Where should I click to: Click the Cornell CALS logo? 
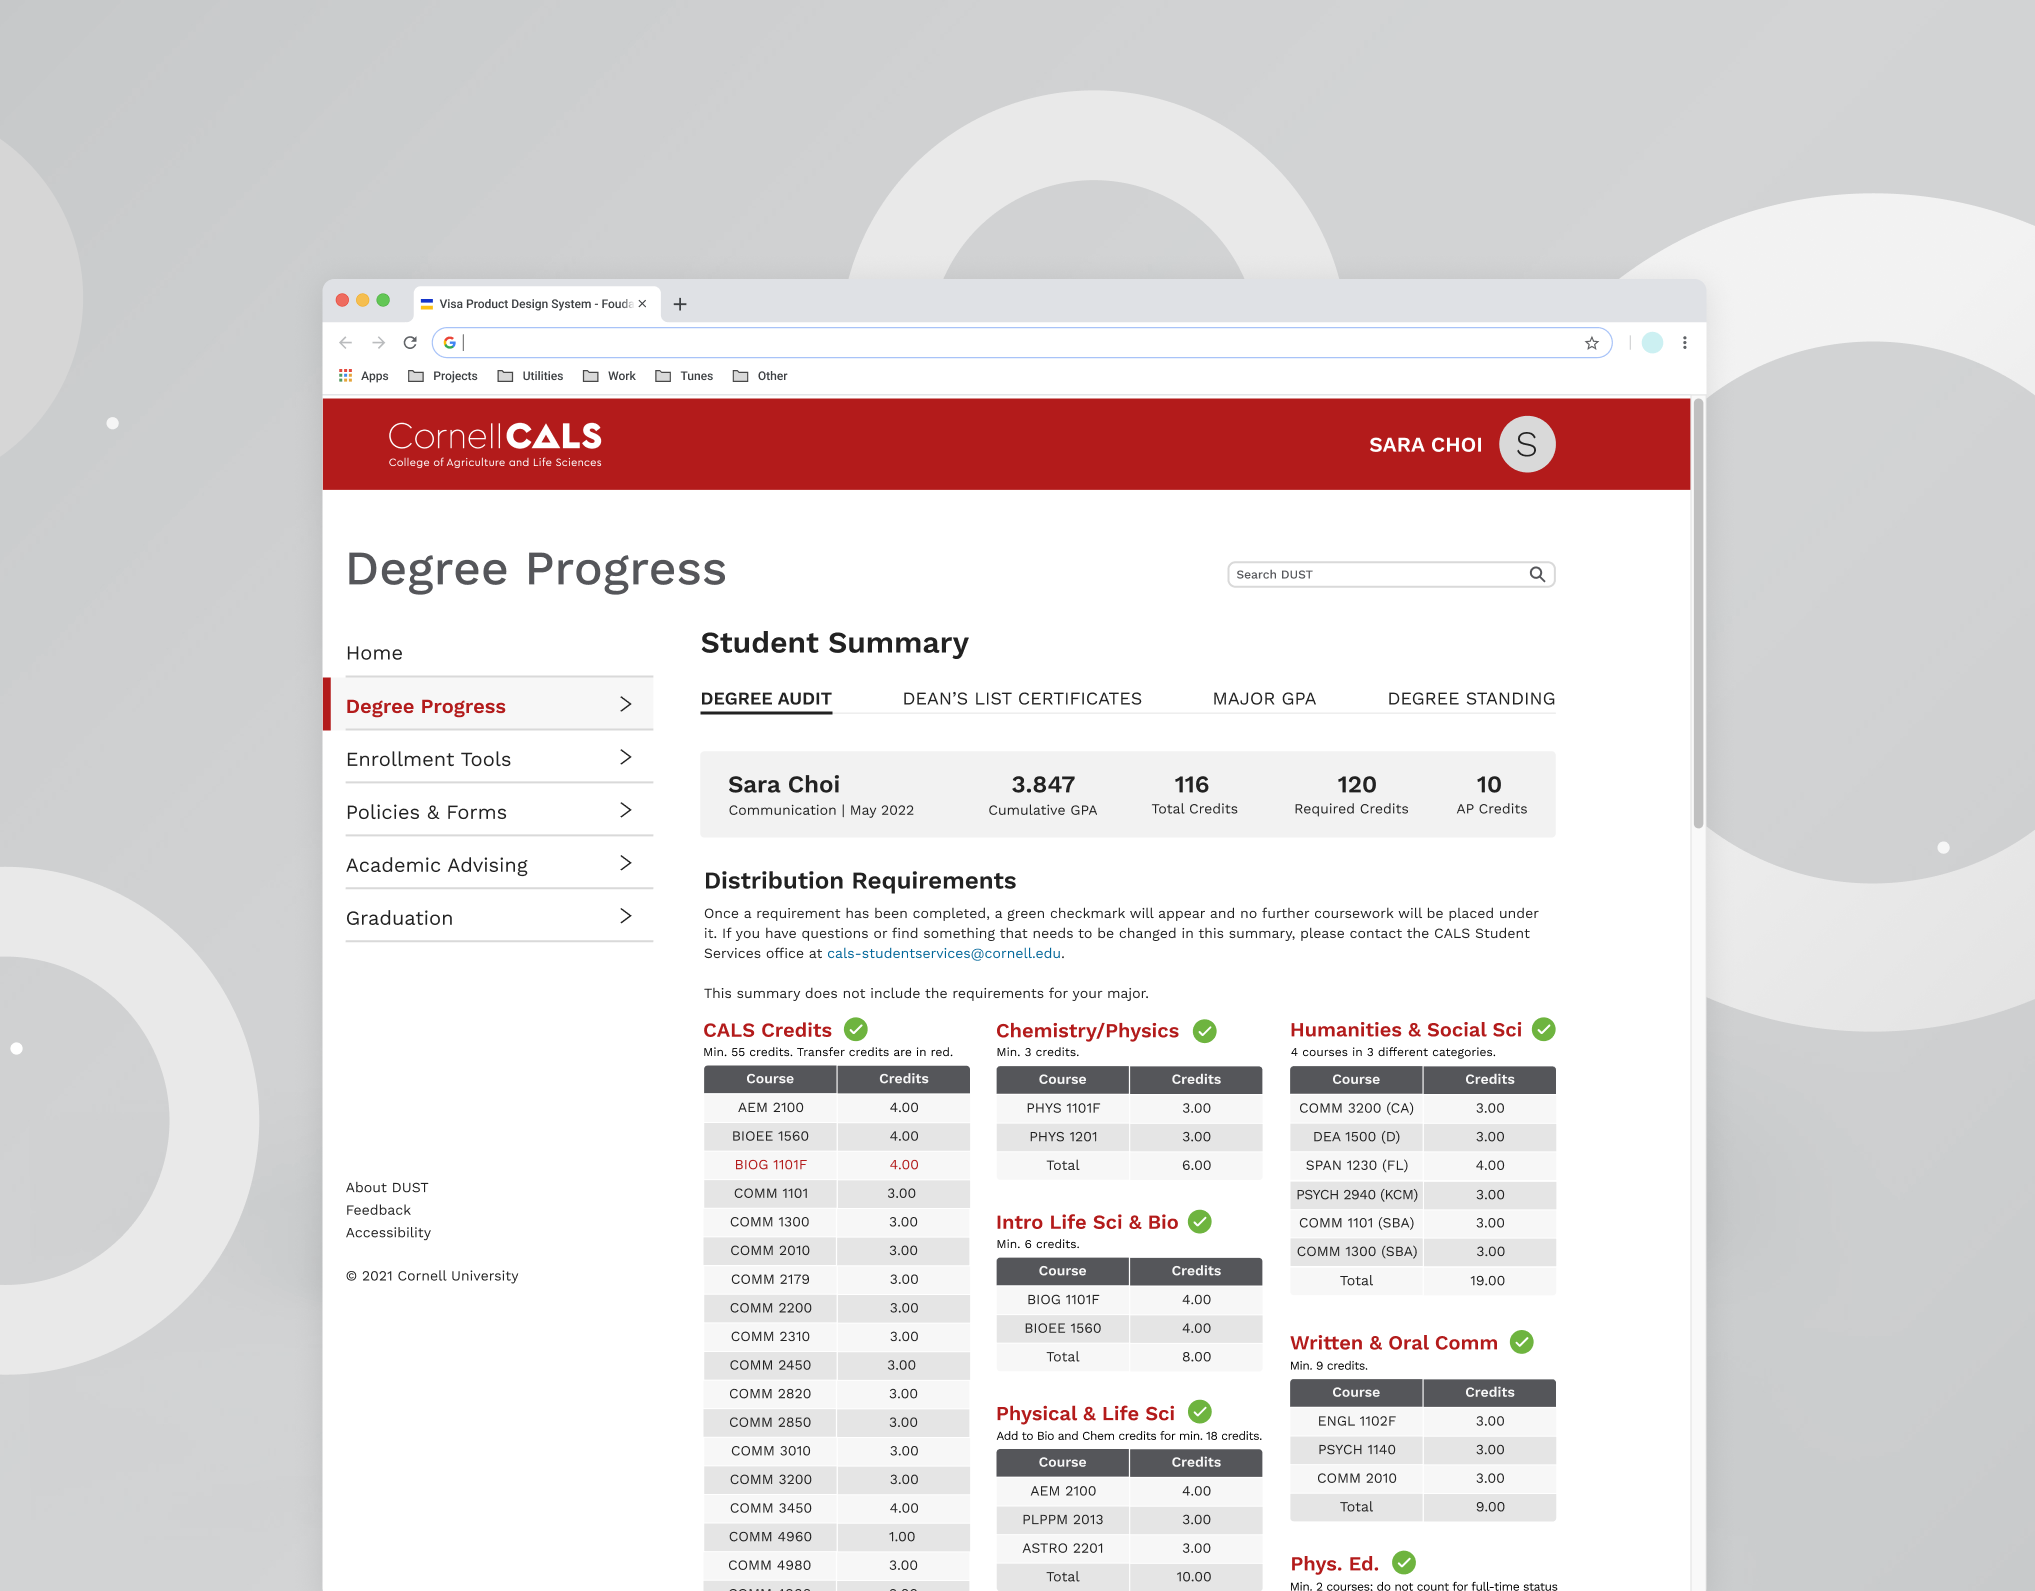coord(495,444)
